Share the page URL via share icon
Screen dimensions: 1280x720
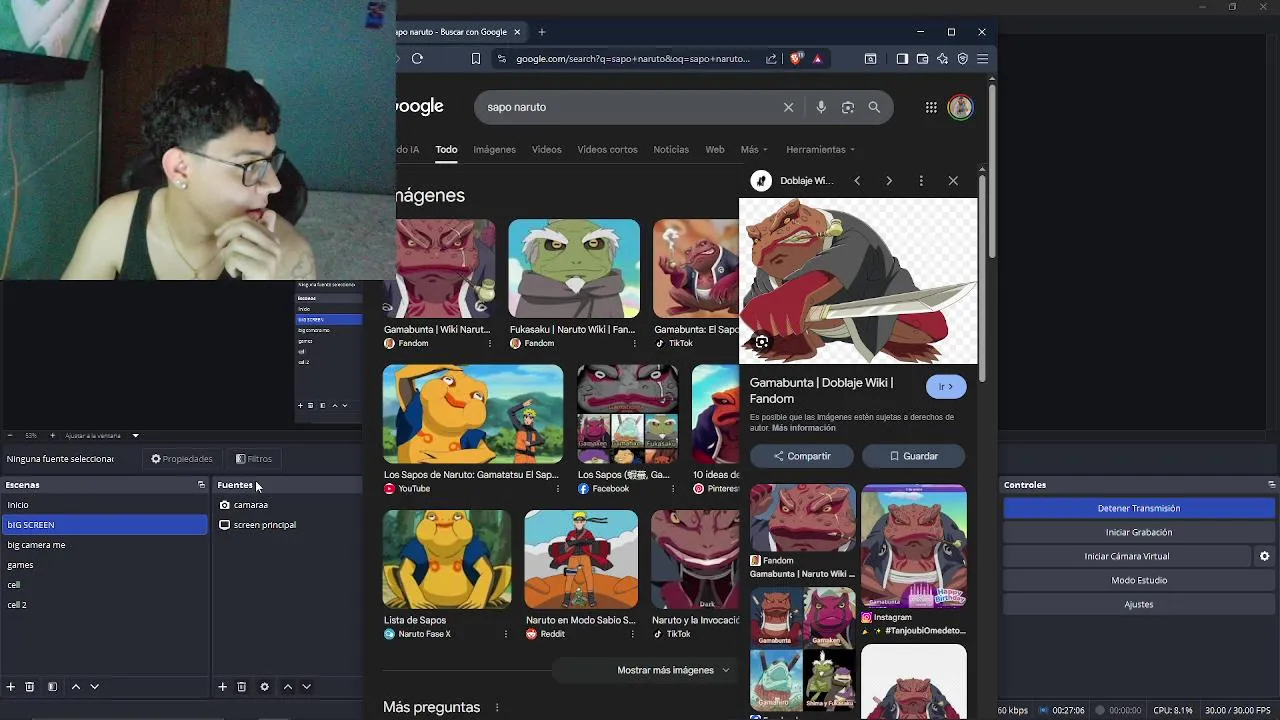tap(771, 59)
